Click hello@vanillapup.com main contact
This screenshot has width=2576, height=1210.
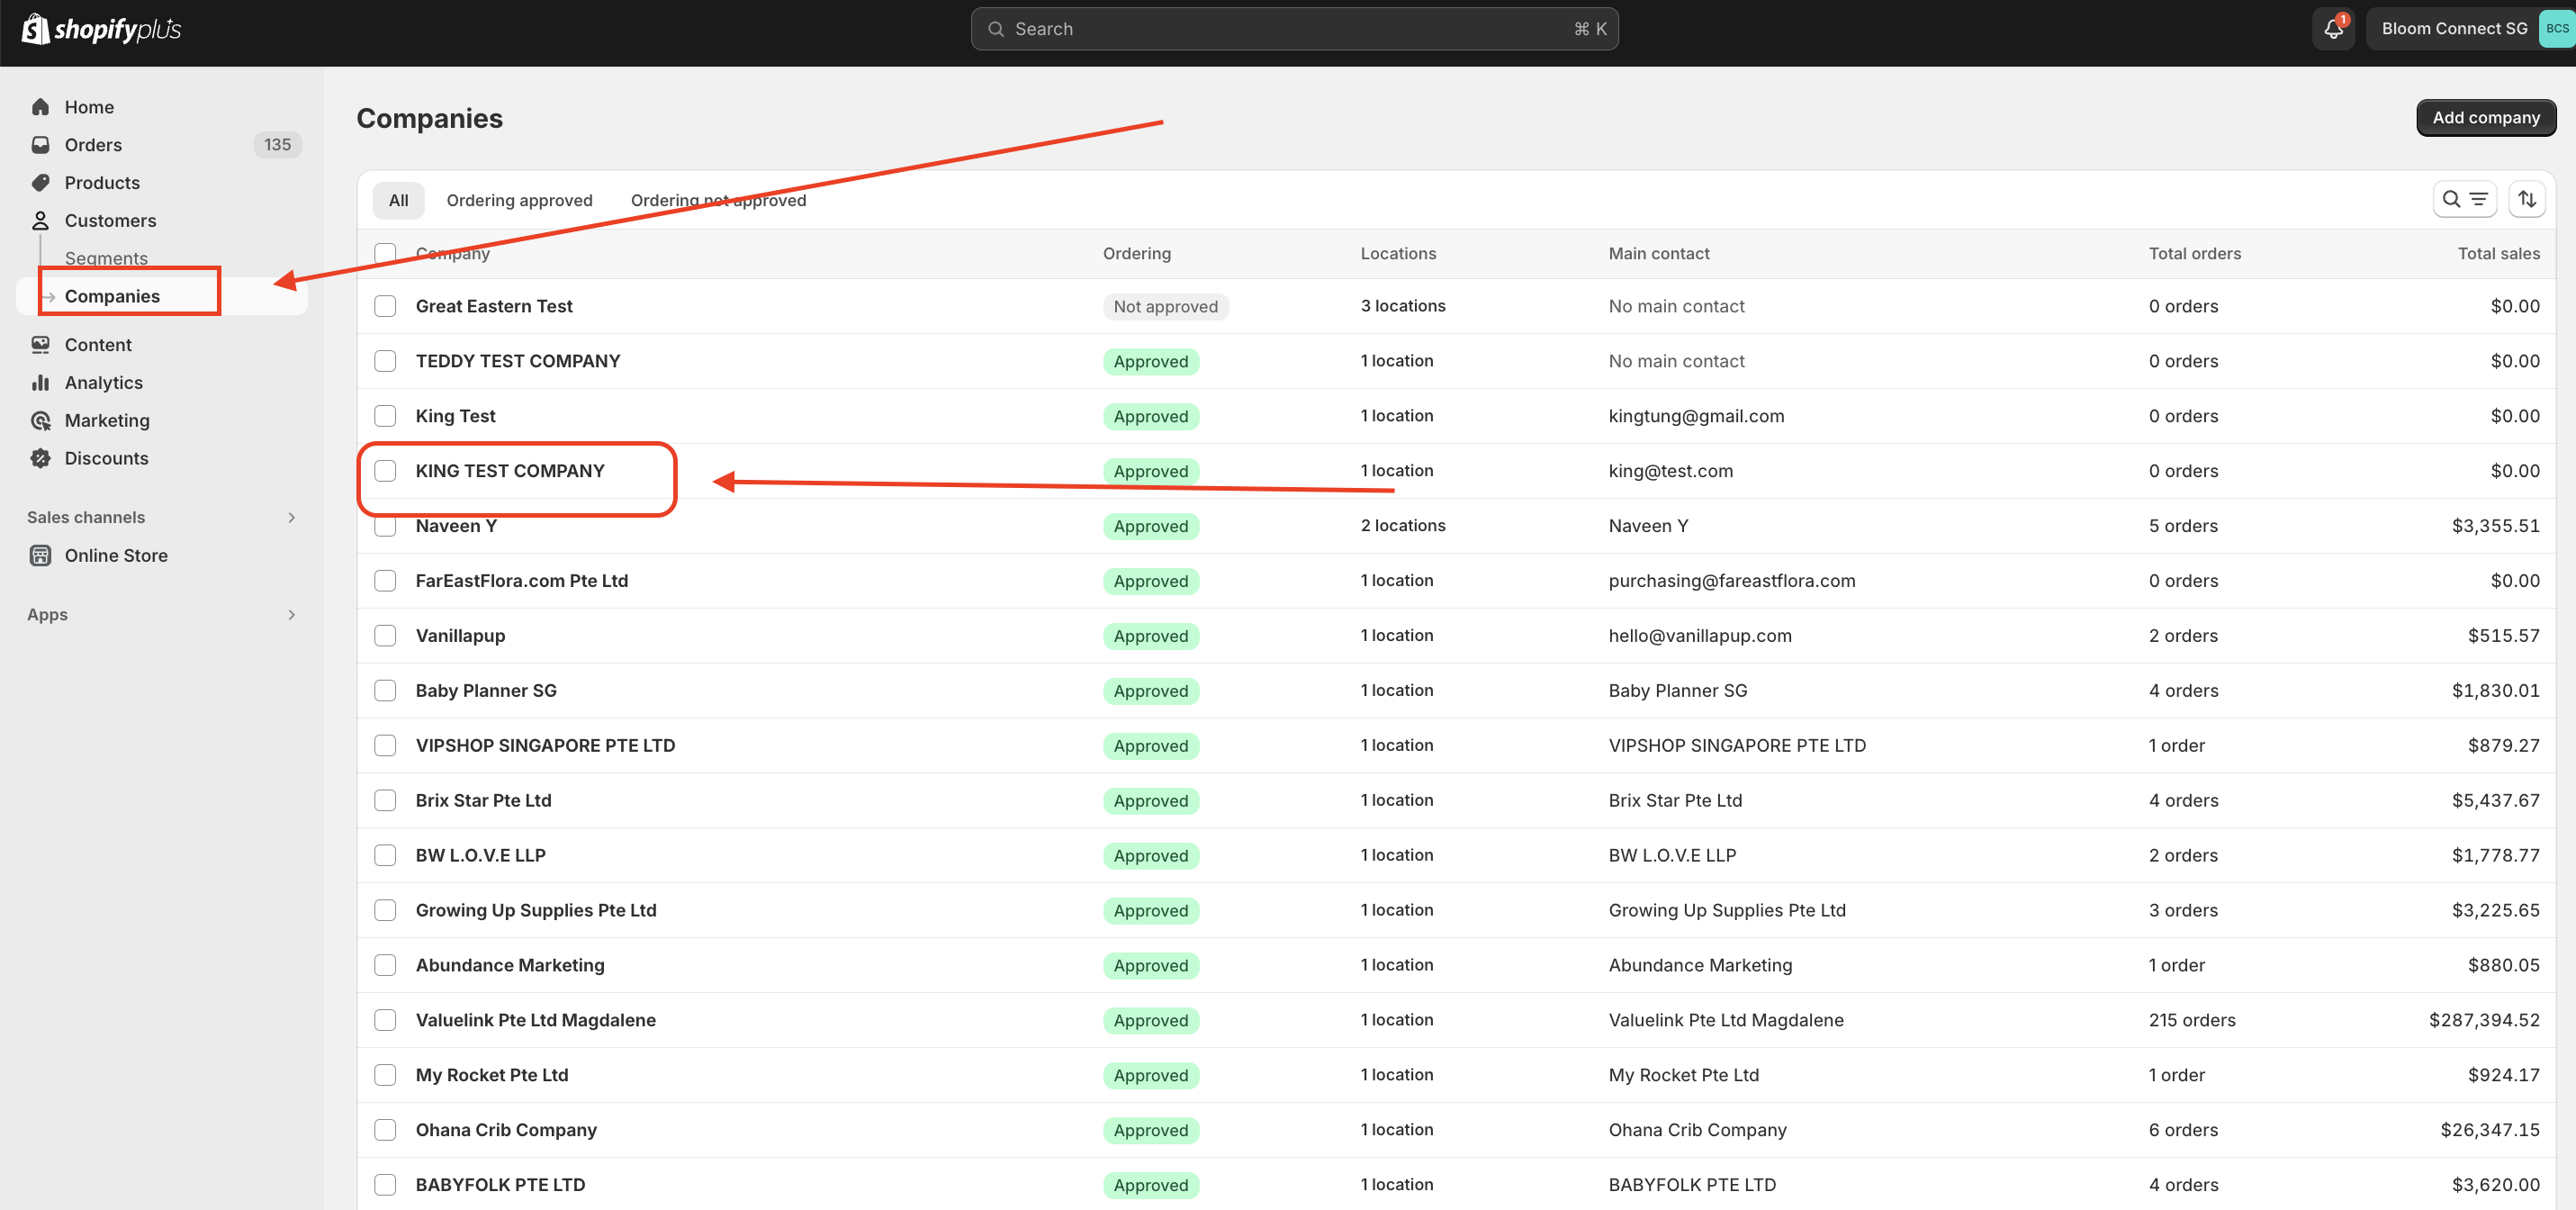(1700, 636)
